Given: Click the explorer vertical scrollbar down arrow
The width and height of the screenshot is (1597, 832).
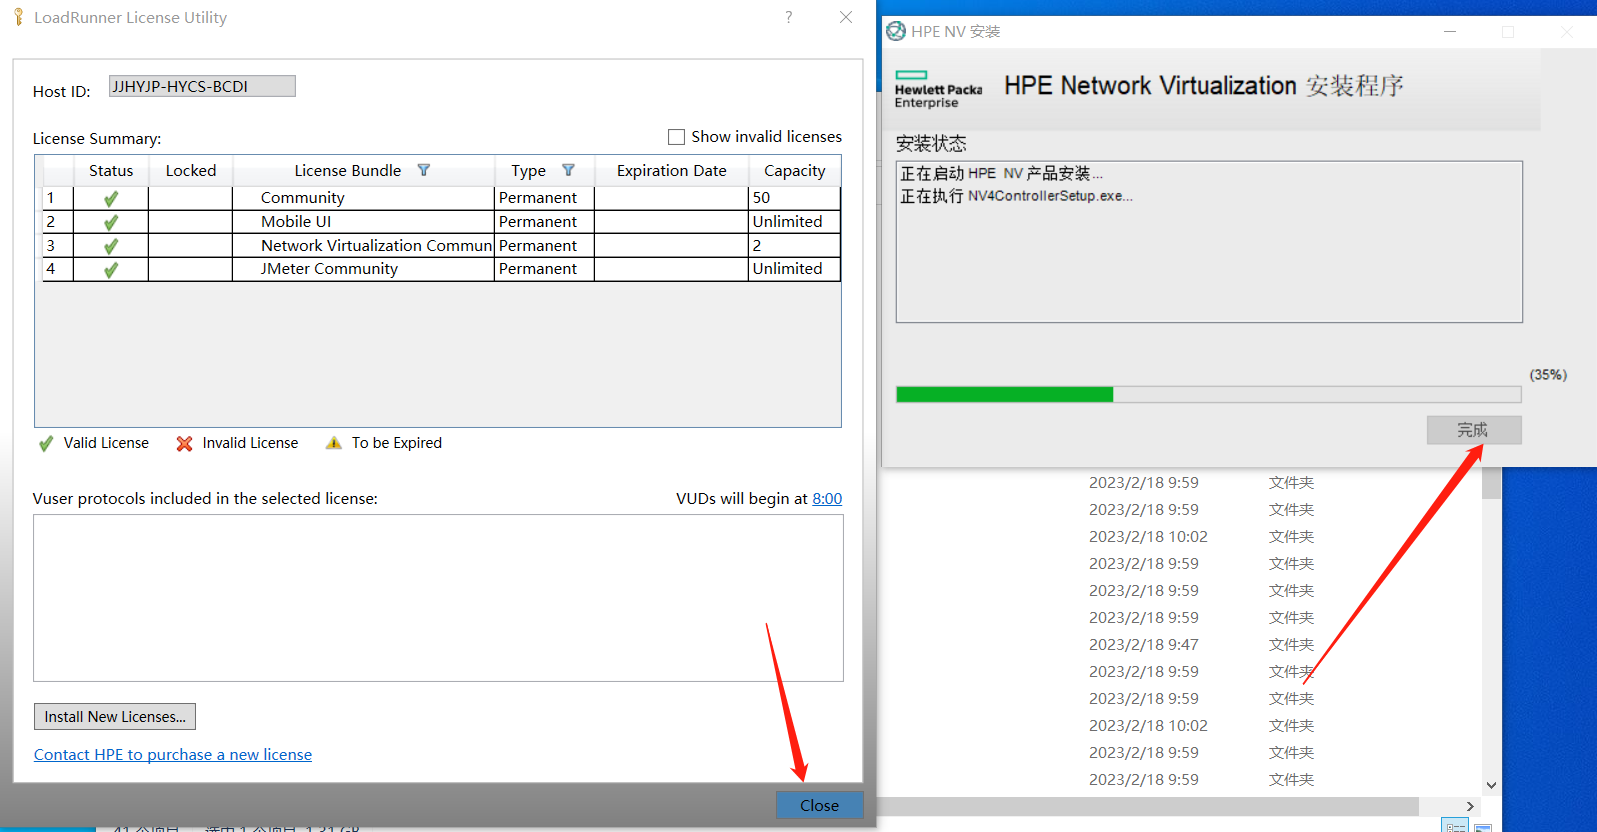Looking at the screenshot, I should click(x=1491, y=785).
